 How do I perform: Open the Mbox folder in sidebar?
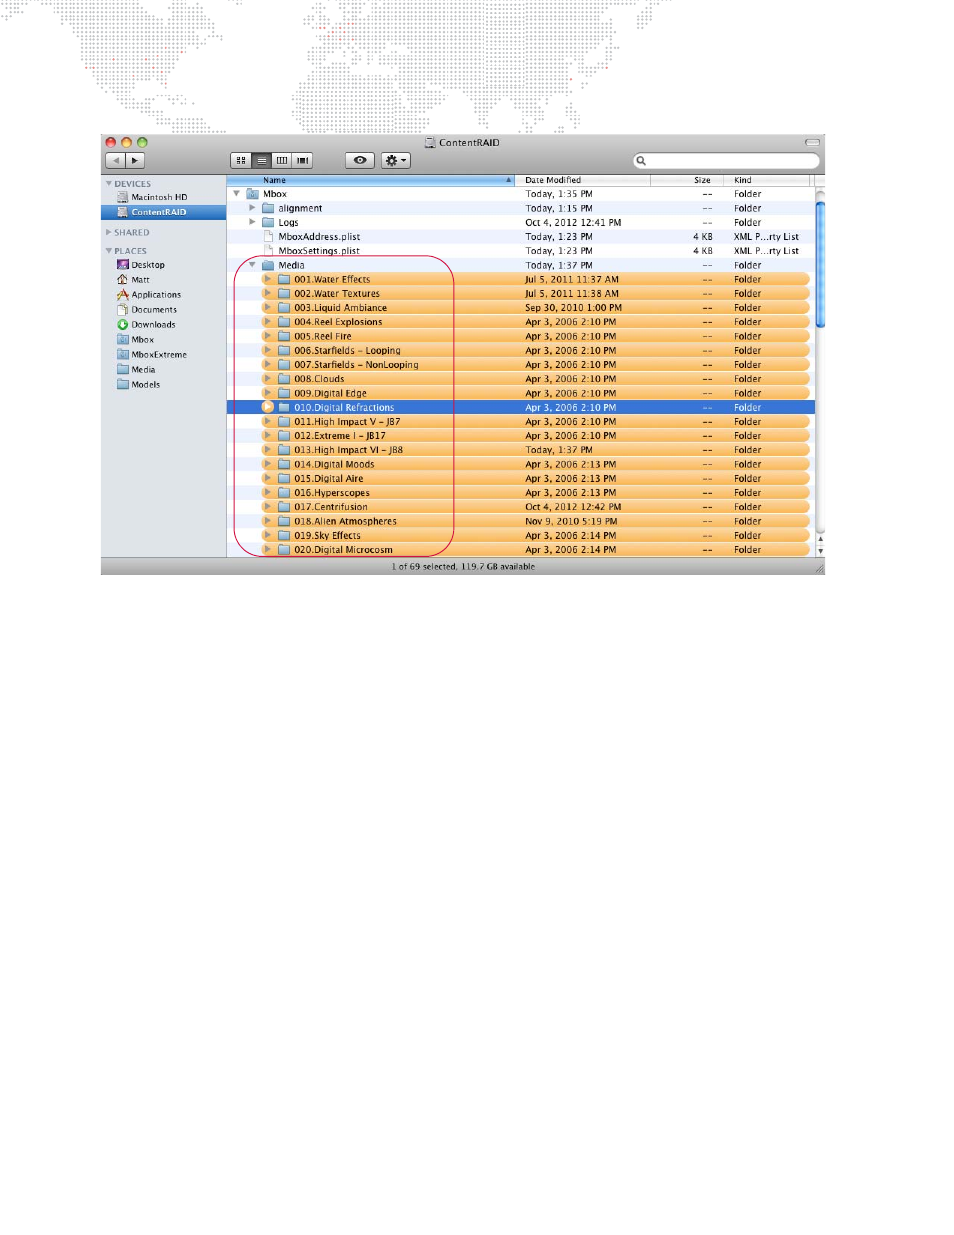point(135,340)
